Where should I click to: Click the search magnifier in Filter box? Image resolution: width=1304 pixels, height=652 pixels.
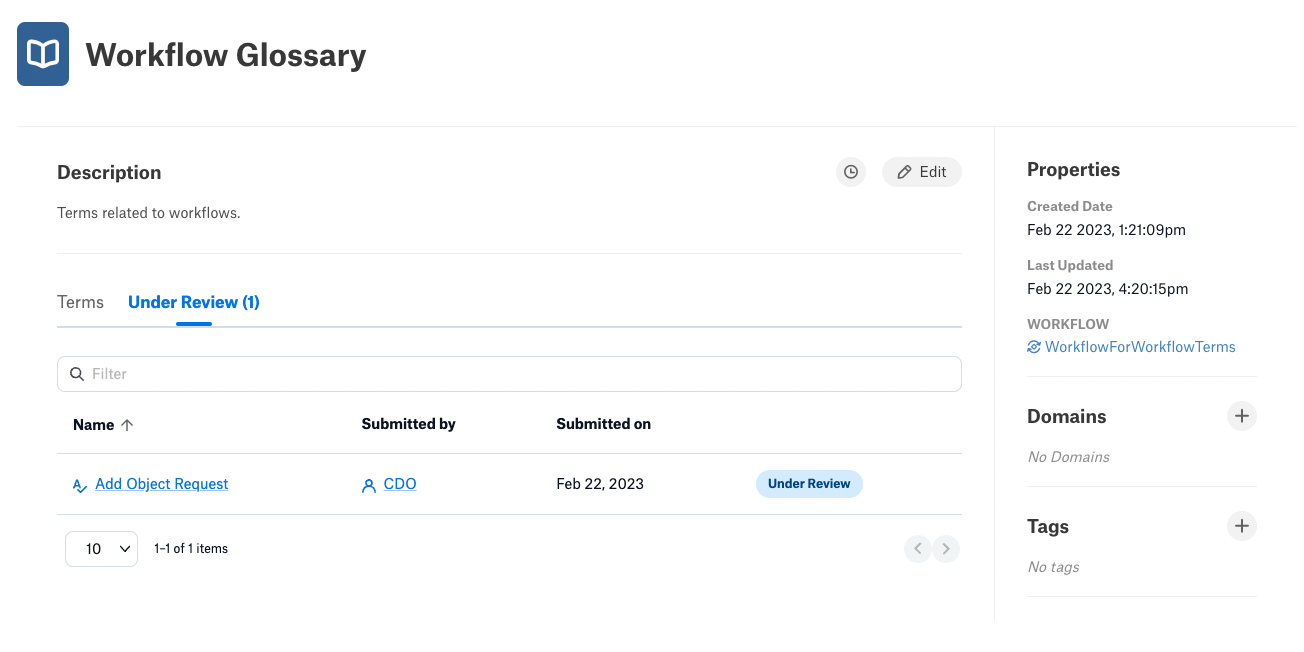tap(77, 374)
